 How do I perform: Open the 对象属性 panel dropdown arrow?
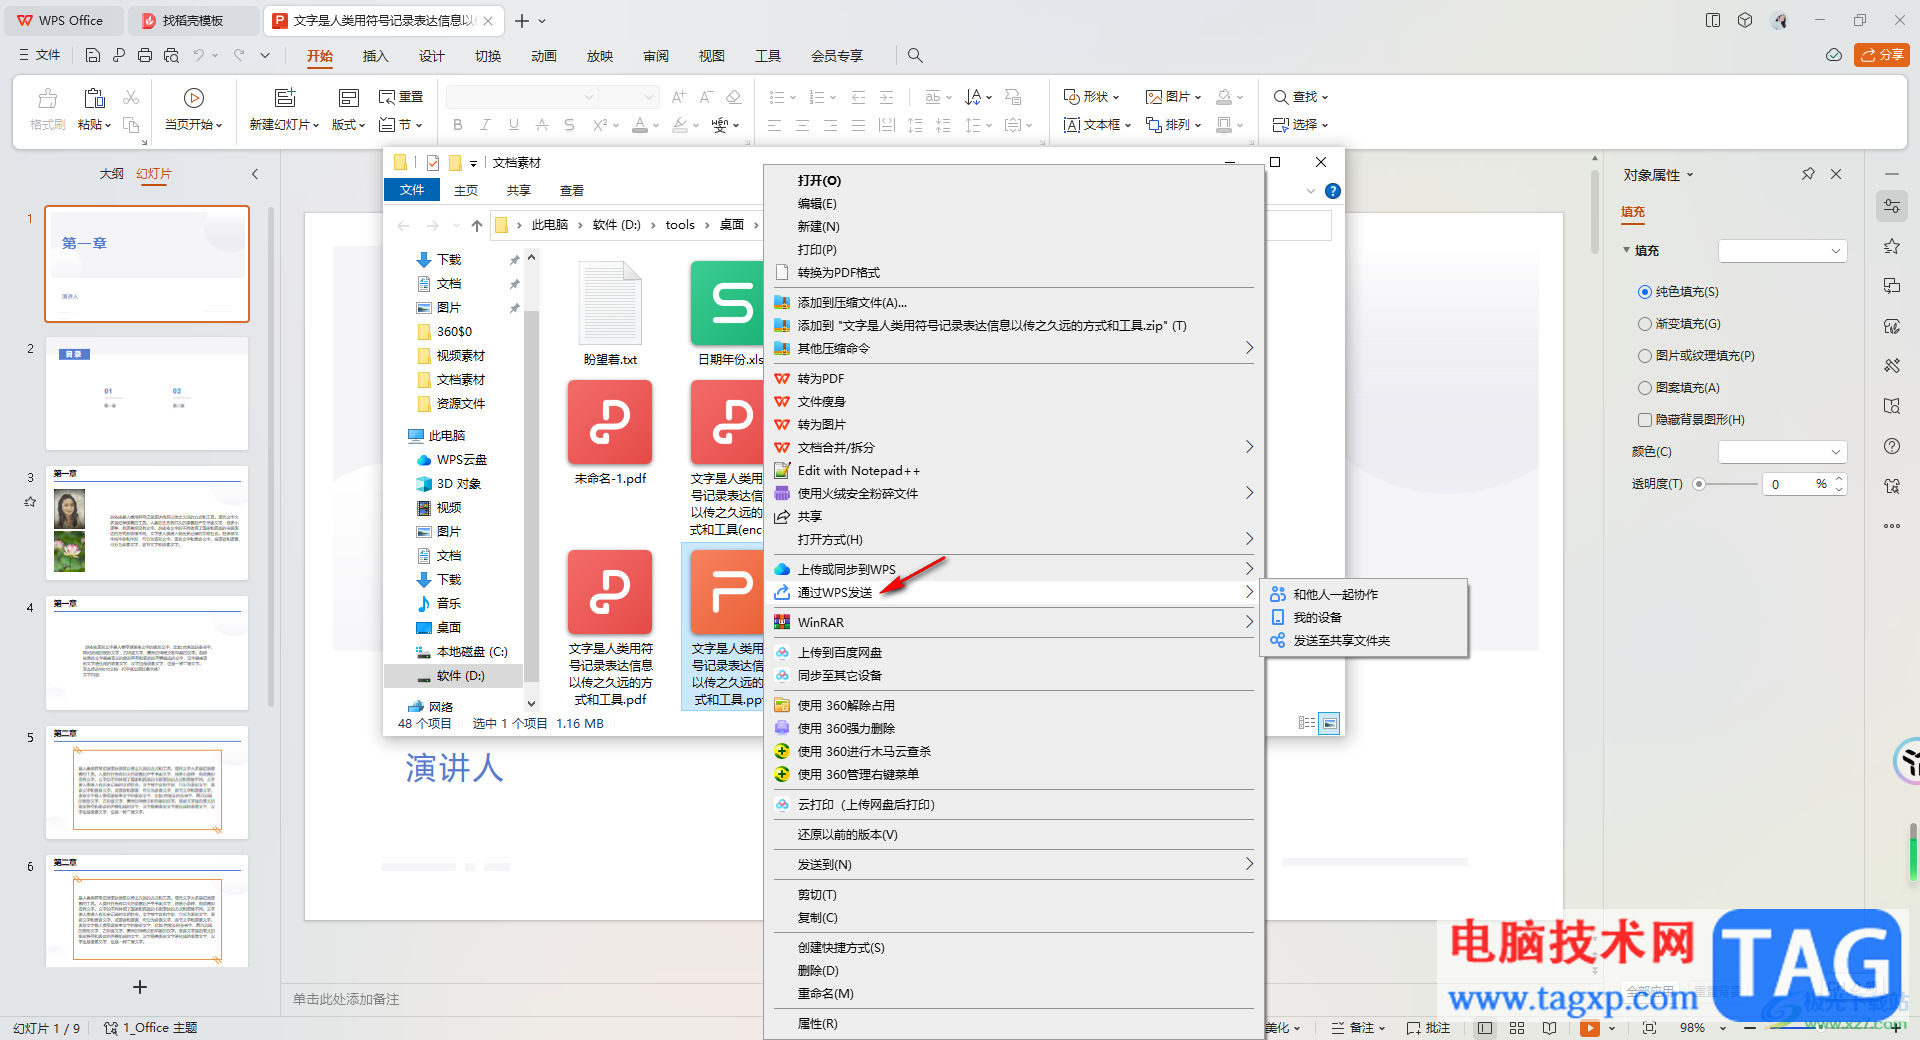1691,175
